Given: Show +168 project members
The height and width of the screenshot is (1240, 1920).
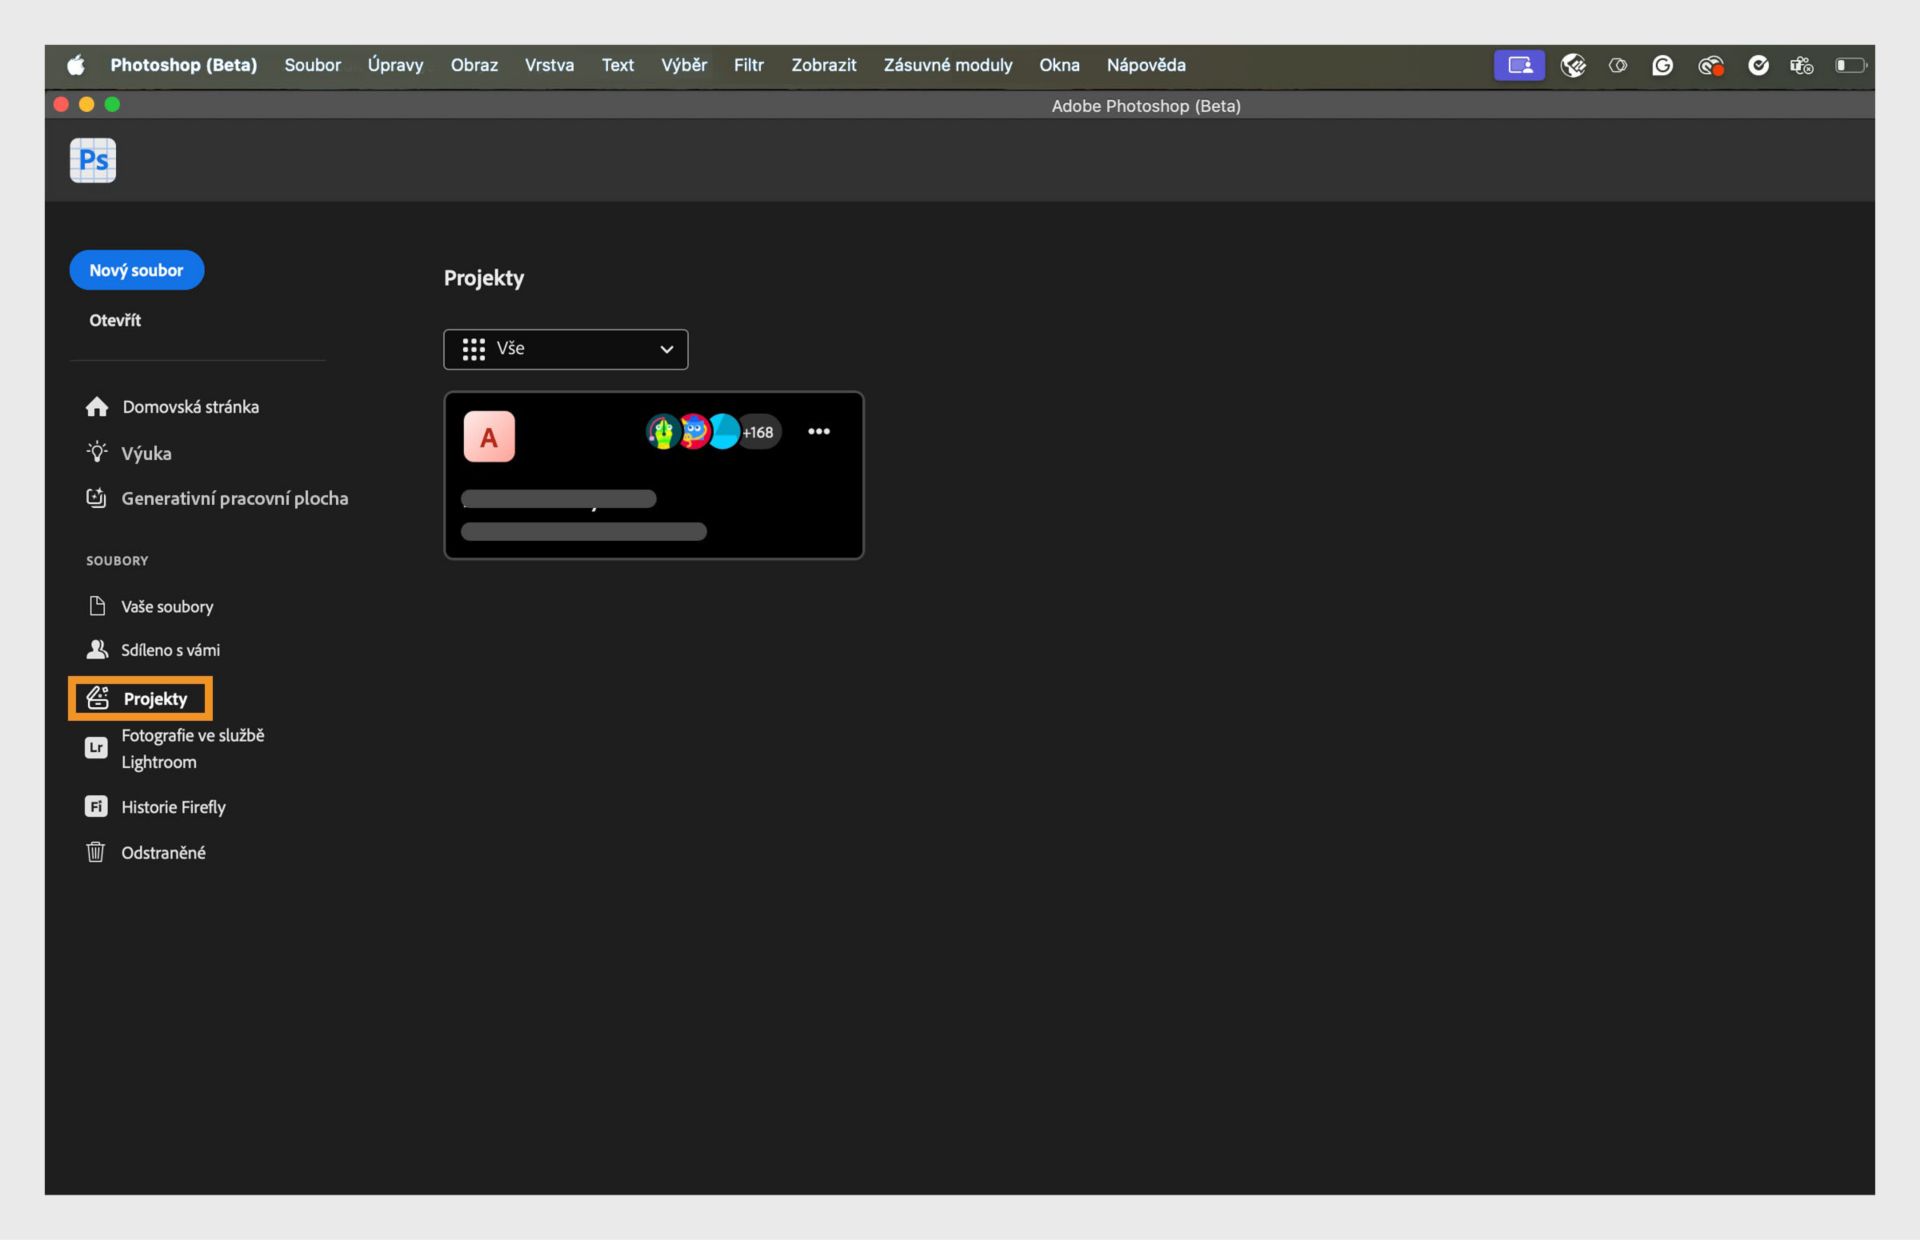Looking at the screenshot, I should click(758, 432).
